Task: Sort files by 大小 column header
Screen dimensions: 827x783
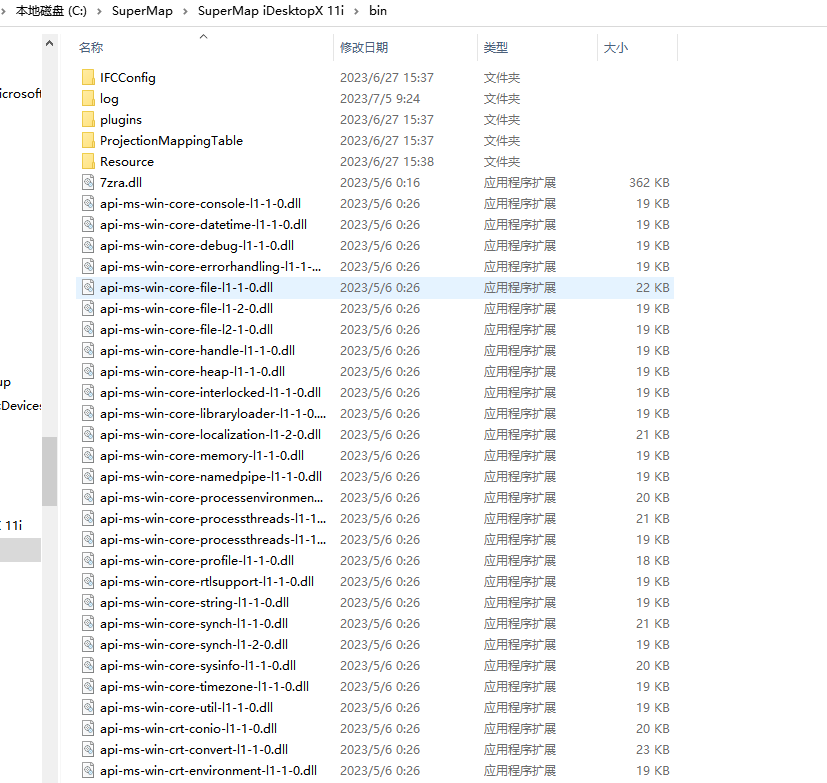Action: [x=616, y=47]
